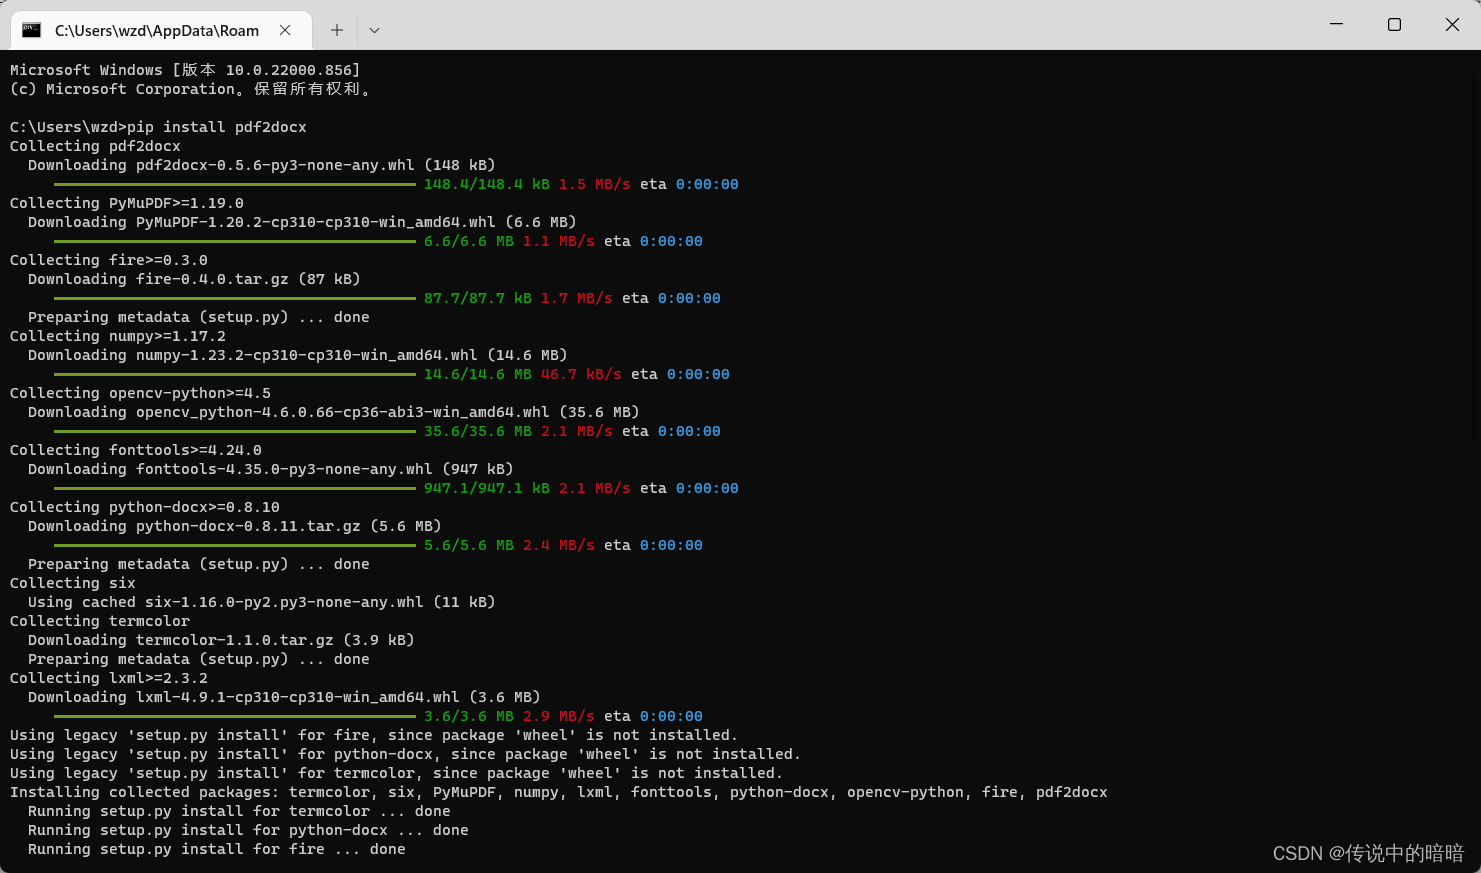Click the 'Collecting numpy>=1.17.2' line
This screenshot has width=1481, height=873.
click(x=118, y=336)
